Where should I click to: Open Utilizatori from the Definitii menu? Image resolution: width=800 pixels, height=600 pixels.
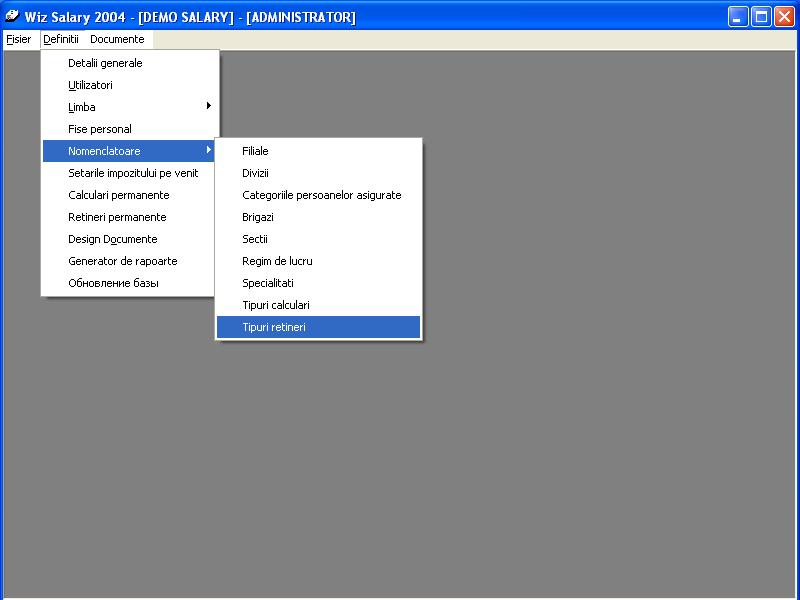point(90,85)
